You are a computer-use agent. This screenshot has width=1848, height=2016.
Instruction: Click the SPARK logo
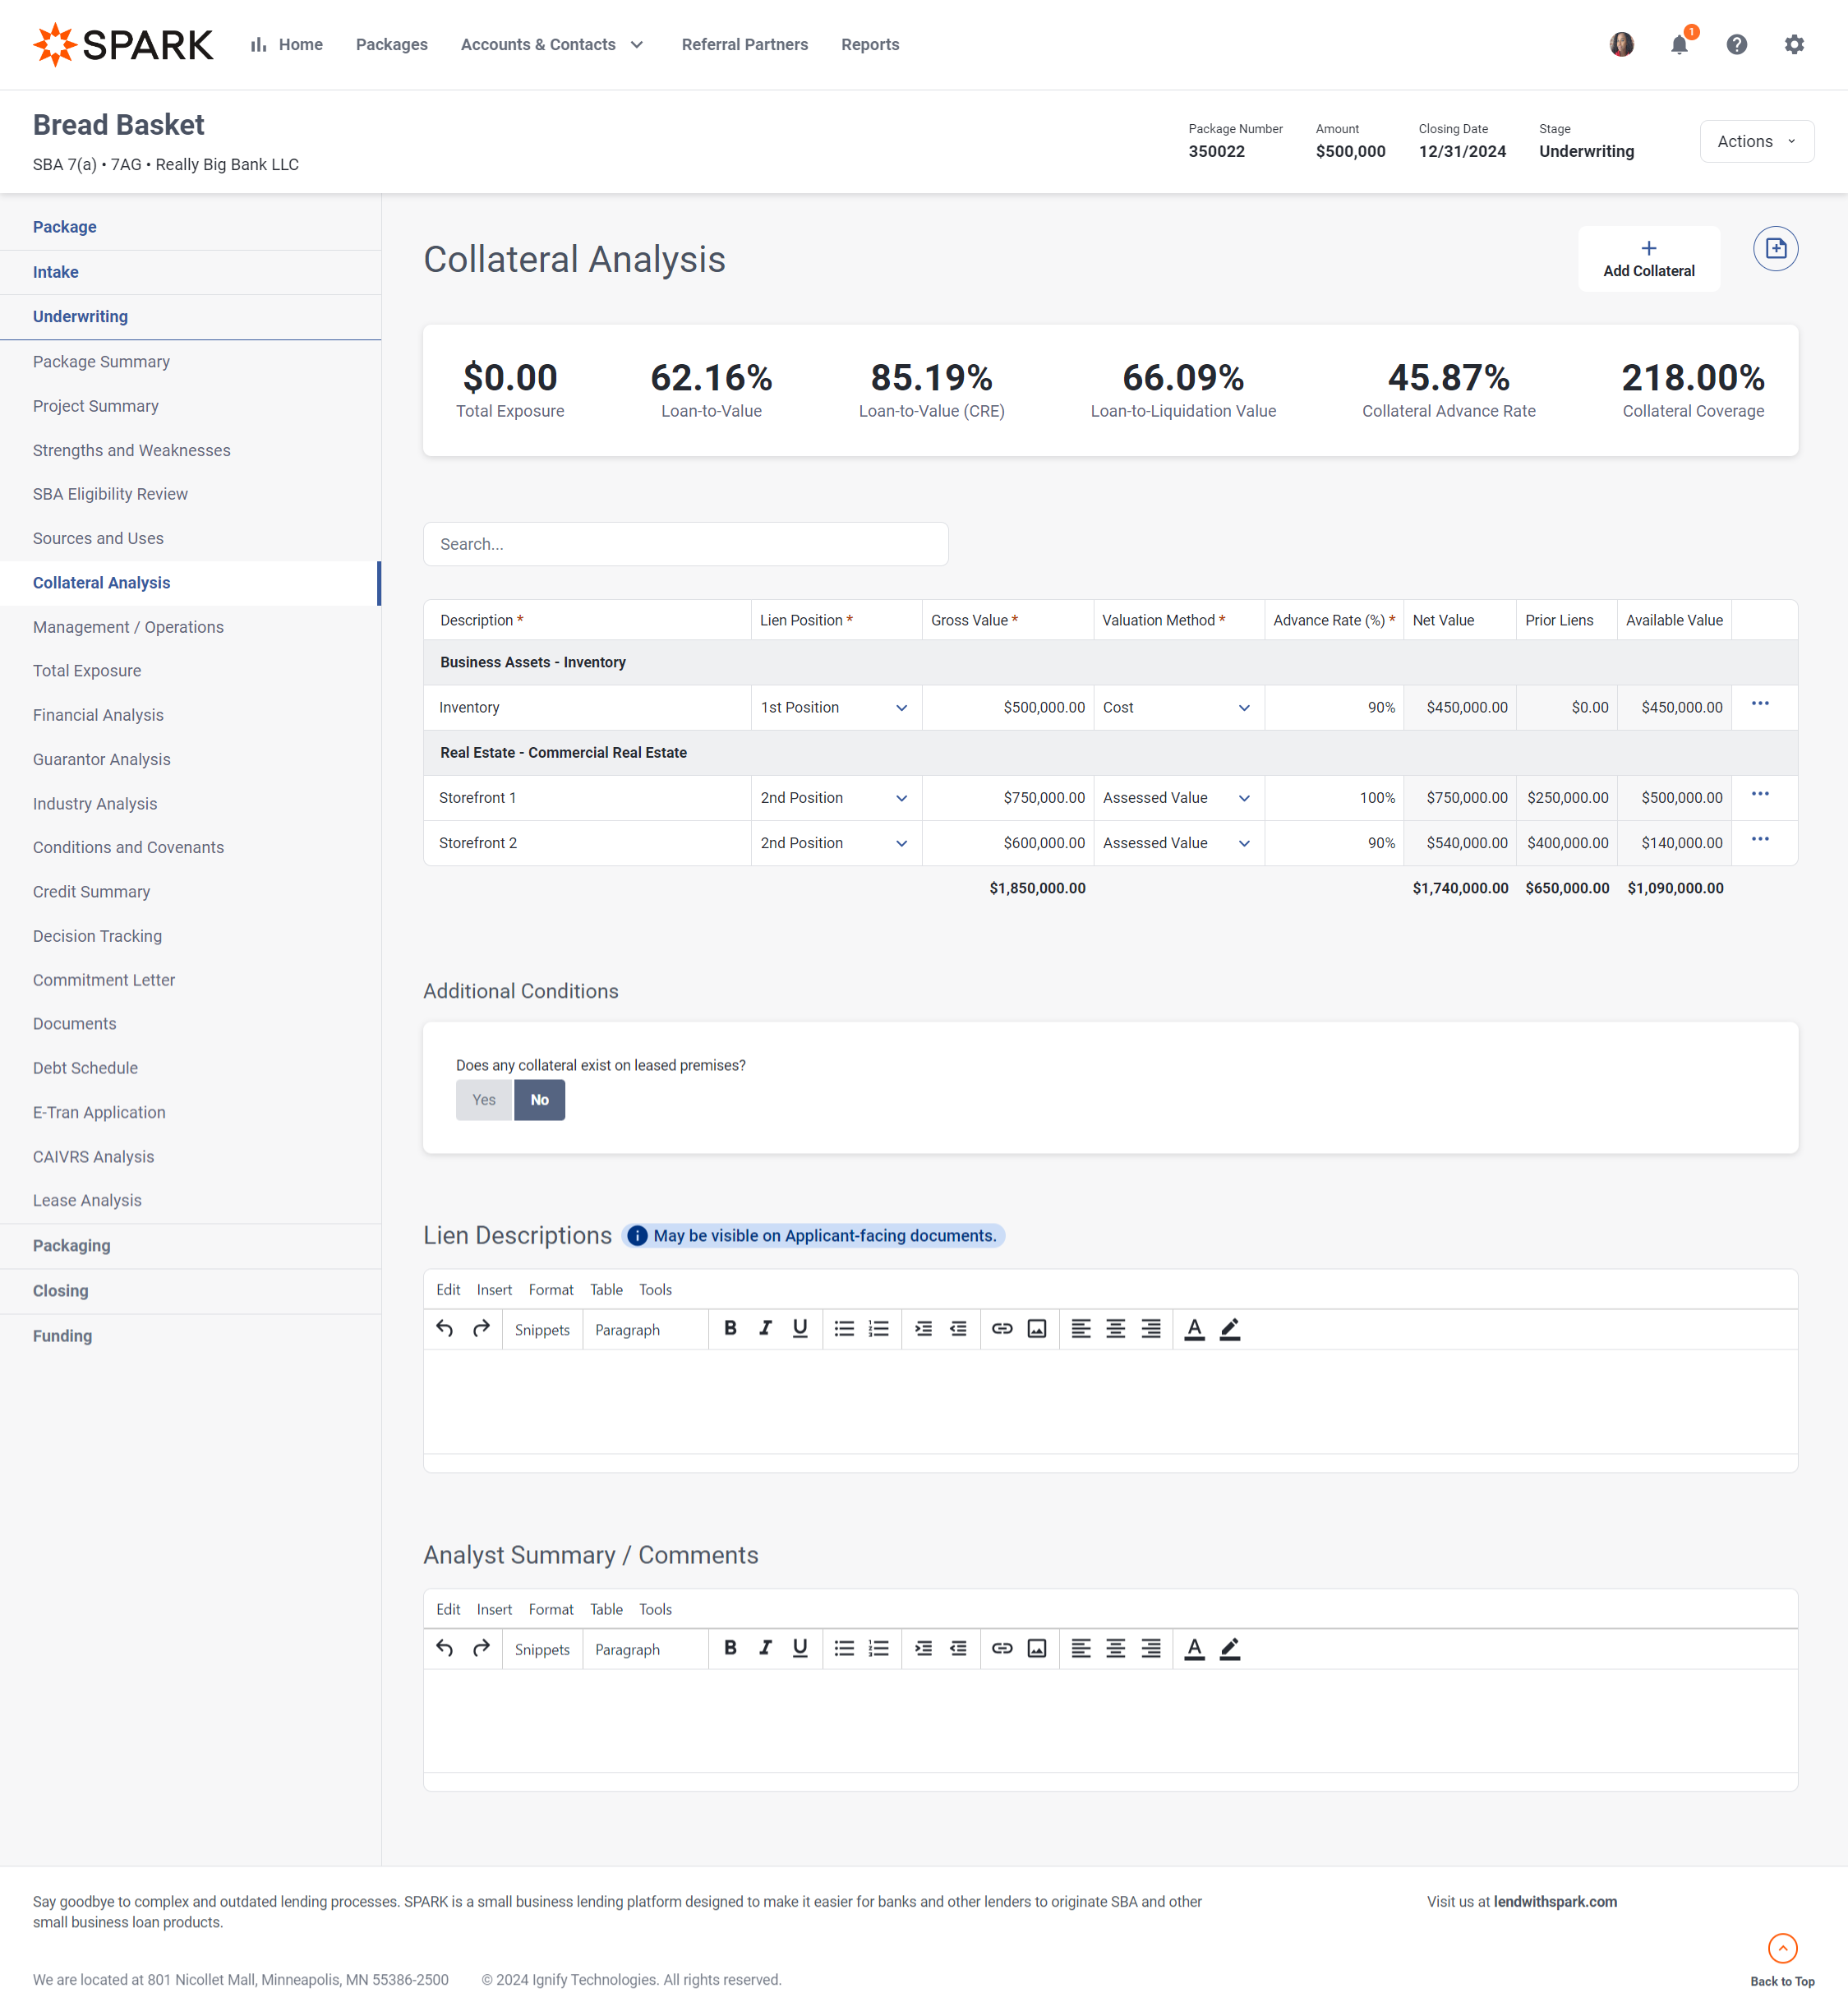pyautogui.click(x=123, y=45)
